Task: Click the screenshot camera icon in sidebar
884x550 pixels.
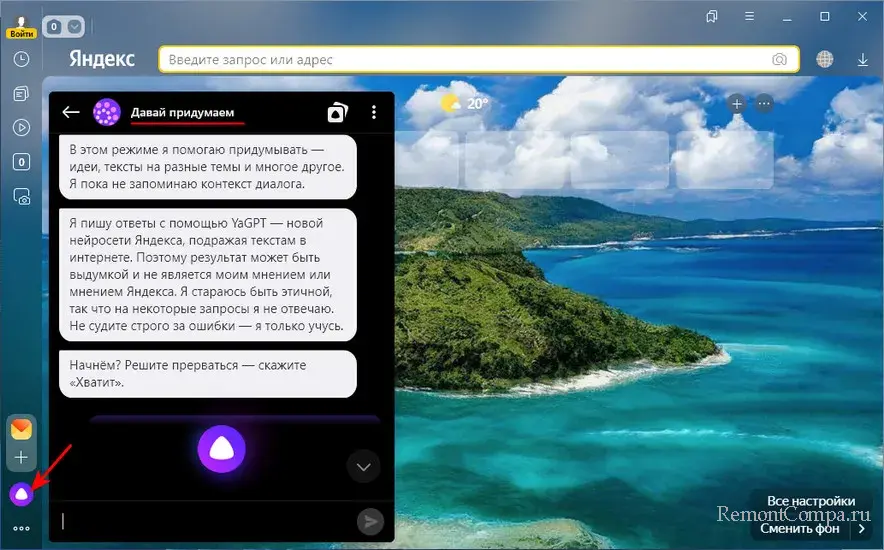Action: (x=21, y=198)
